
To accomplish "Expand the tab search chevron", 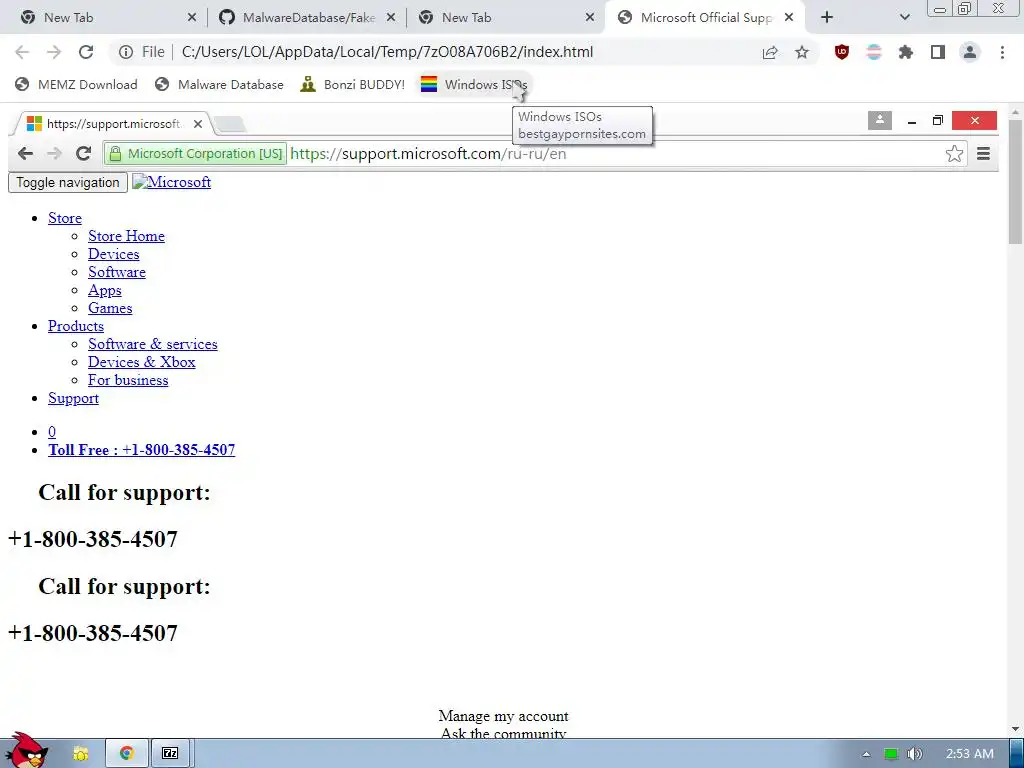I will (904, 18).
